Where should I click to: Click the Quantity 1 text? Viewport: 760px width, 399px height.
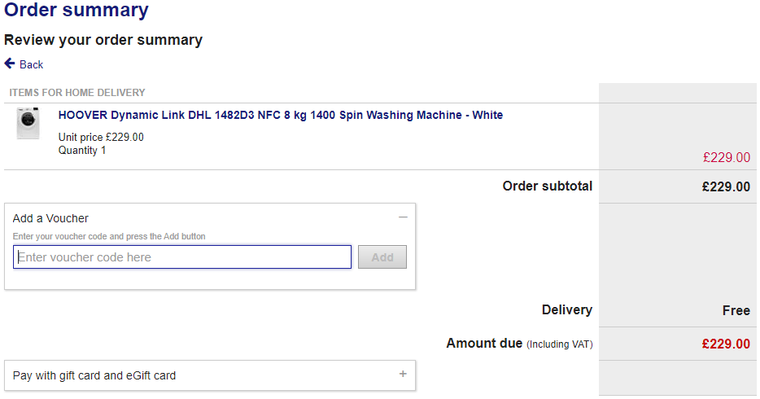pyautogui.click(x=82, y=150)
